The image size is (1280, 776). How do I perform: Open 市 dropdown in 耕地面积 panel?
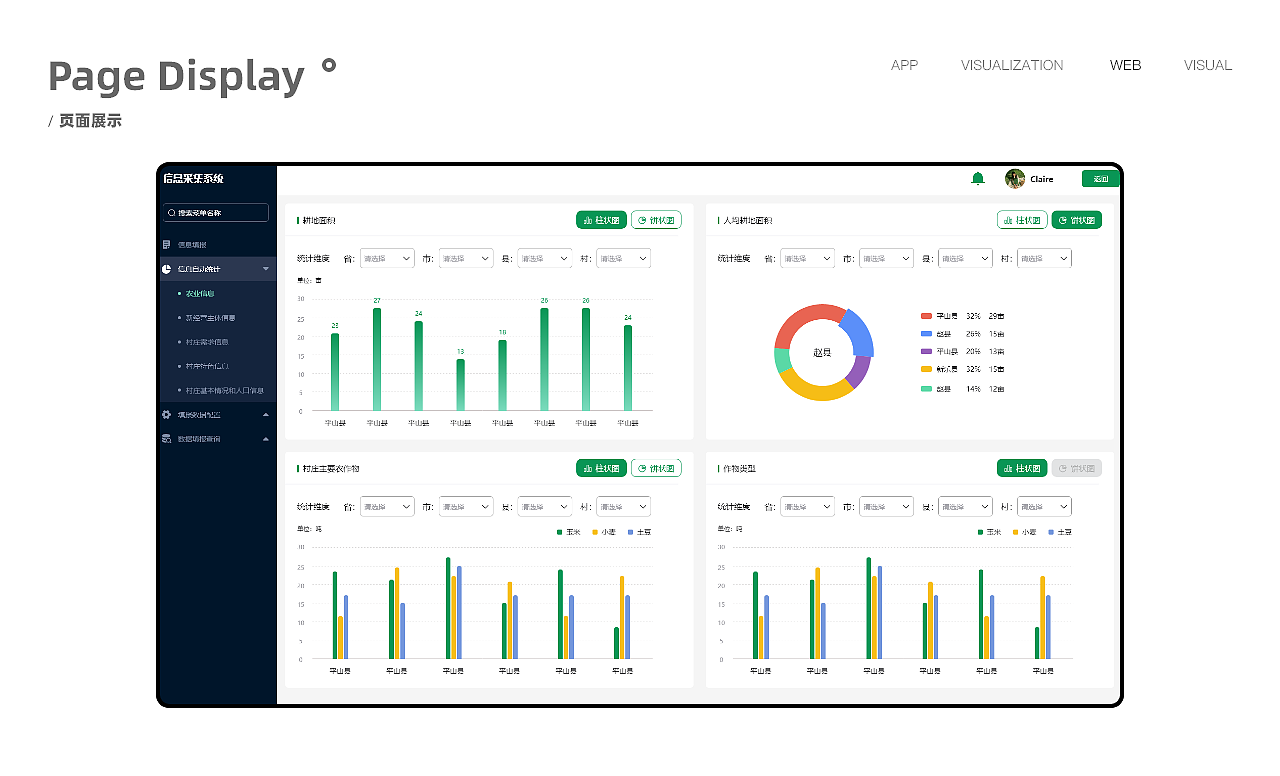point(466,258)
